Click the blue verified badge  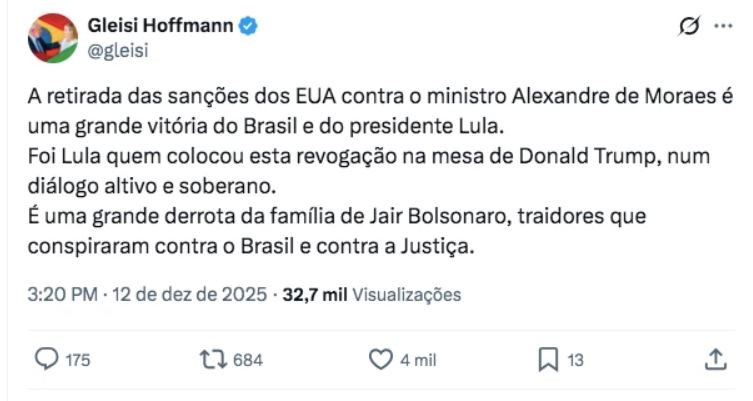pyautogui.click(x=247, y=28)
